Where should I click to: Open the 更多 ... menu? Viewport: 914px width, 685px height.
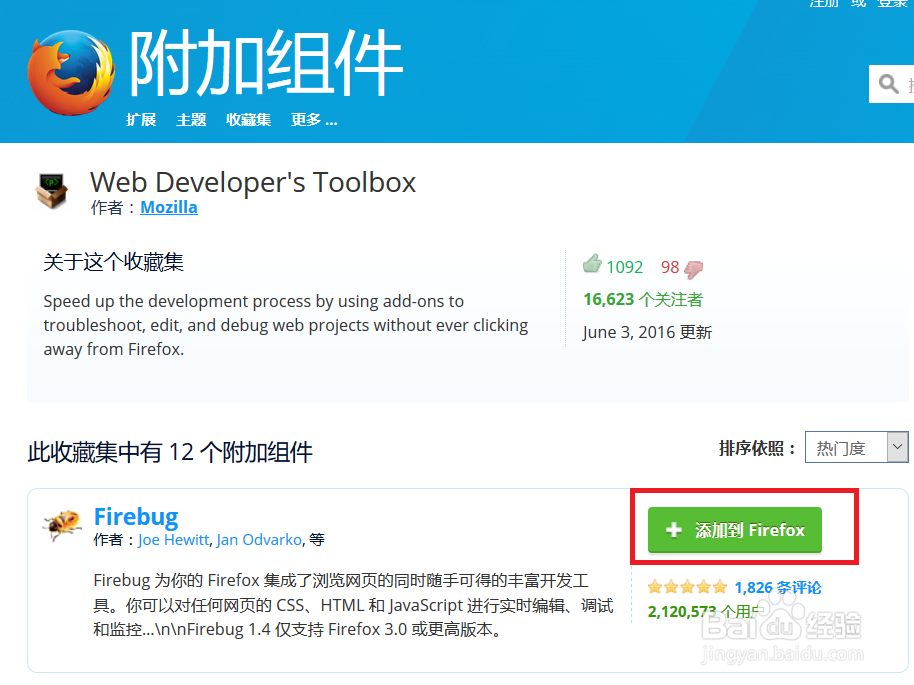click(314, 120)
